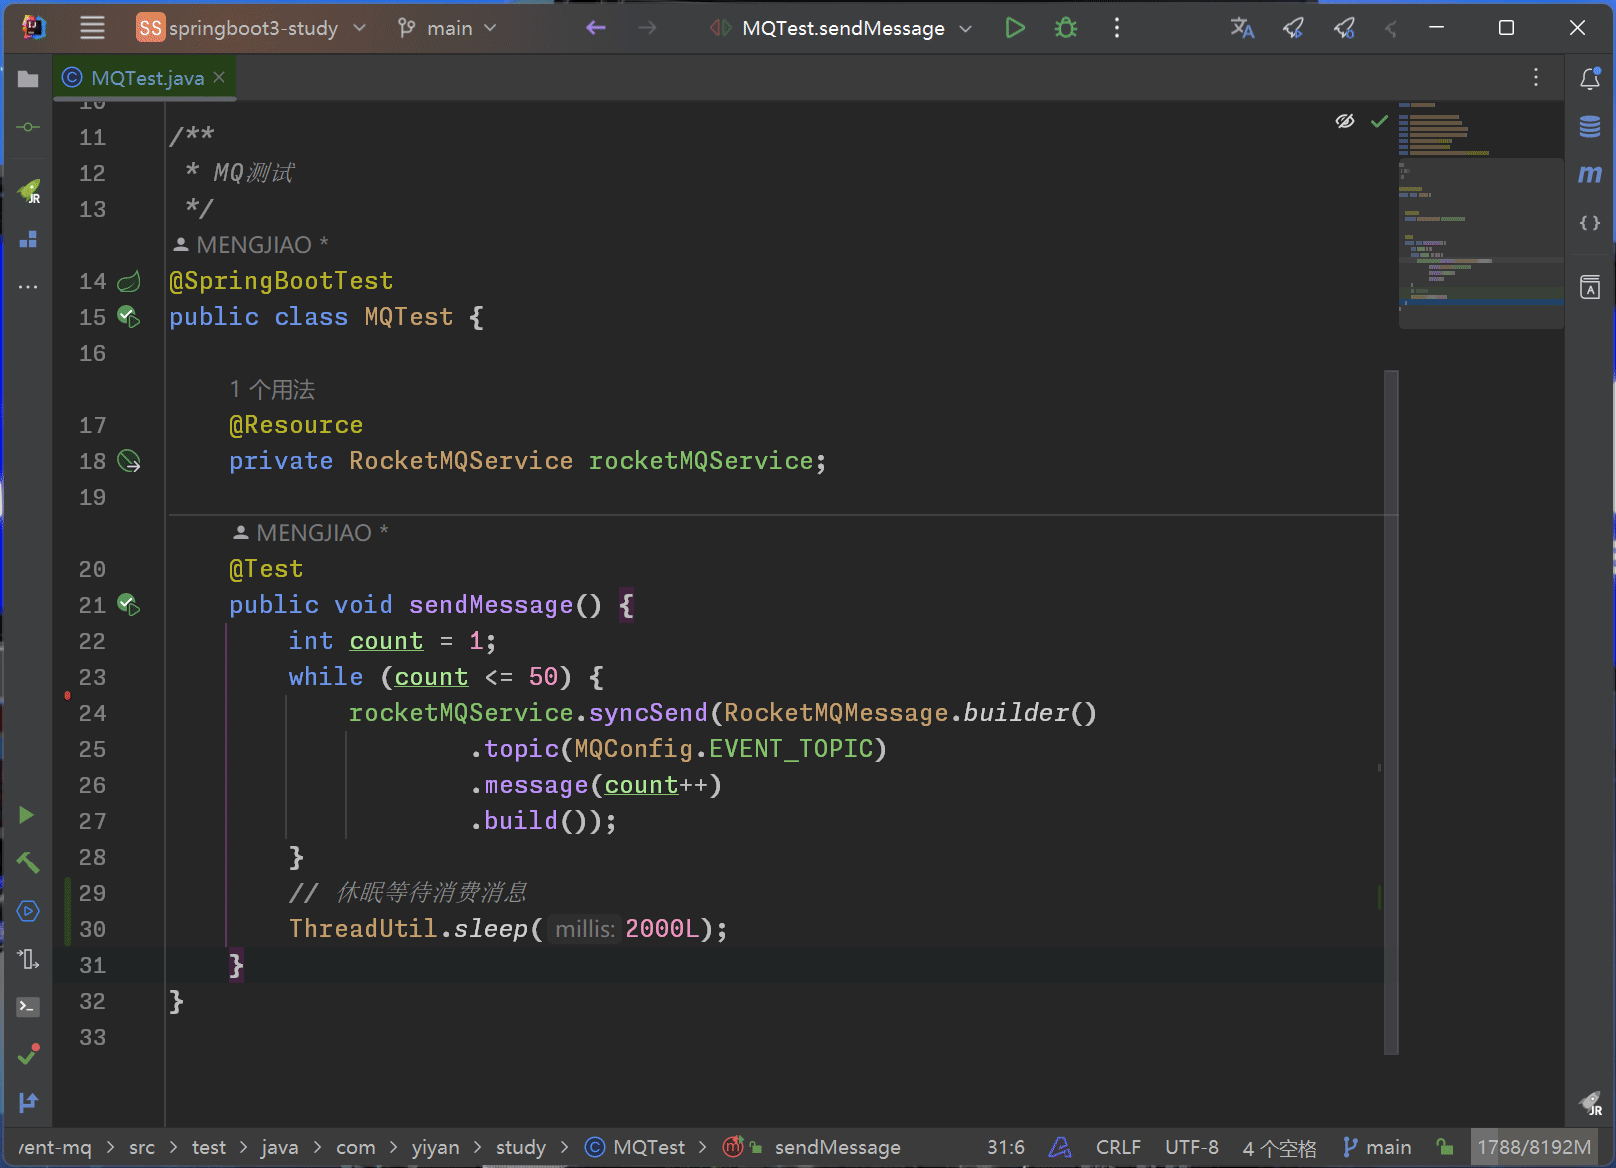Click the MENGJIAO author hint above sendMessage

pyautogui.click(x=310, y=533)
